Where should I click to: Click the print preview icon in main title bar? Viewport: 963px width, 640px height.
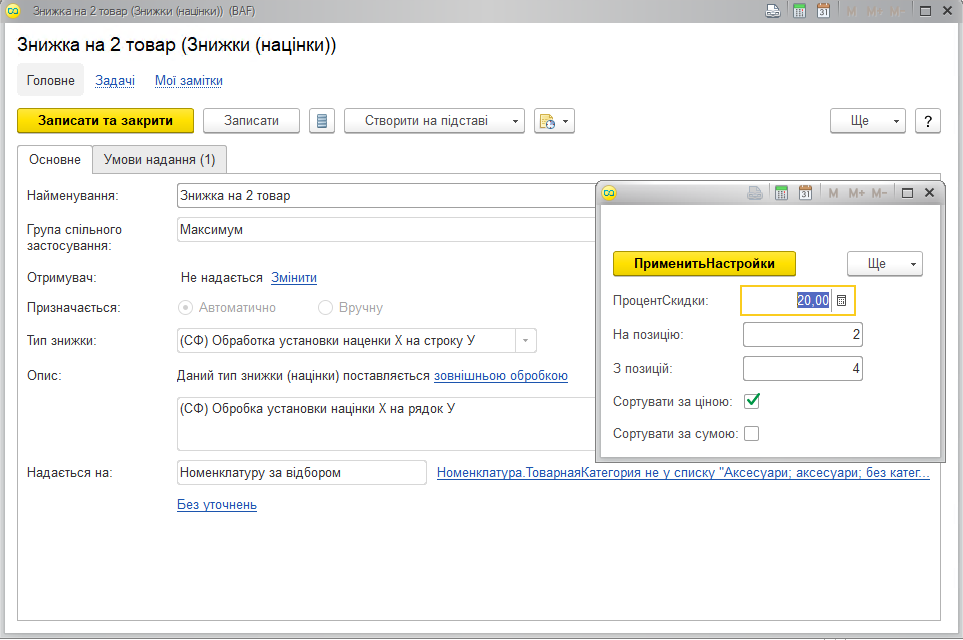(773, 11)
